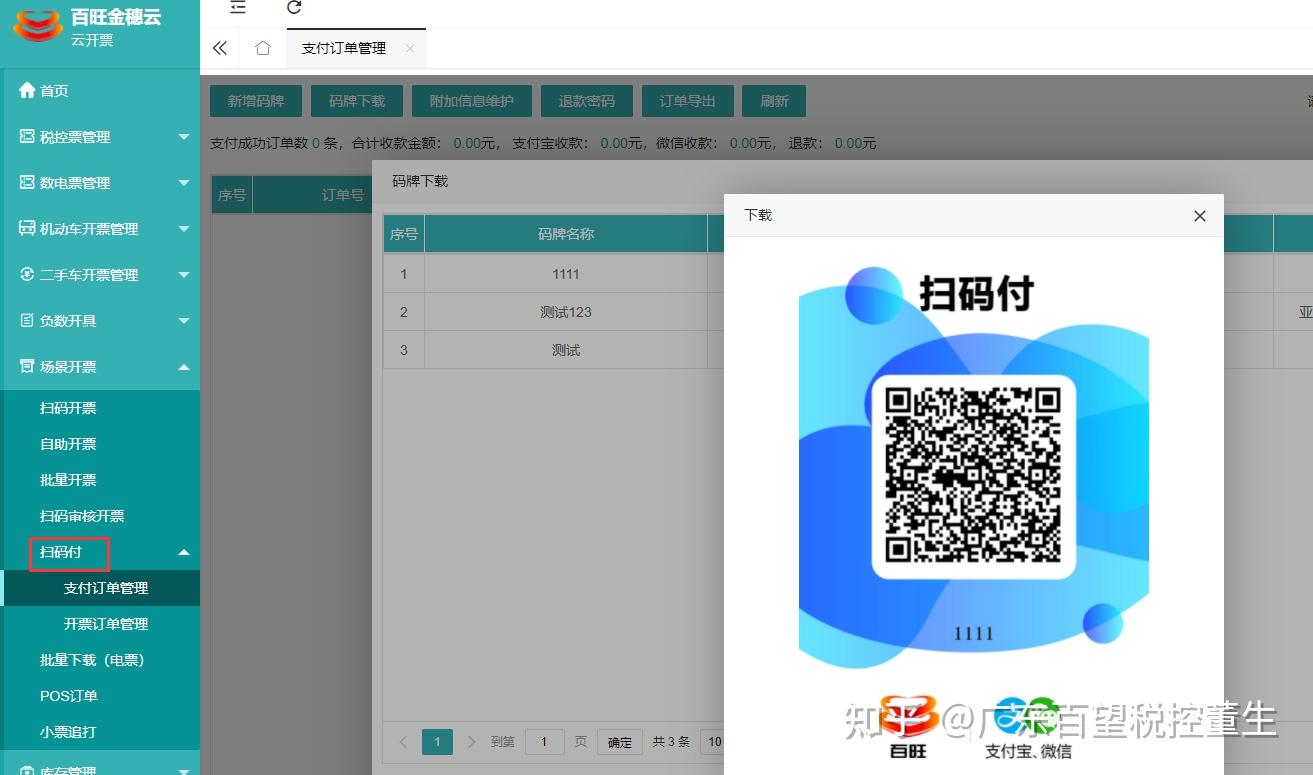Click the 订单导出 button
The height and width of the screenshot is (775, 1313).
pyautogui.click(x=688, y=101)
